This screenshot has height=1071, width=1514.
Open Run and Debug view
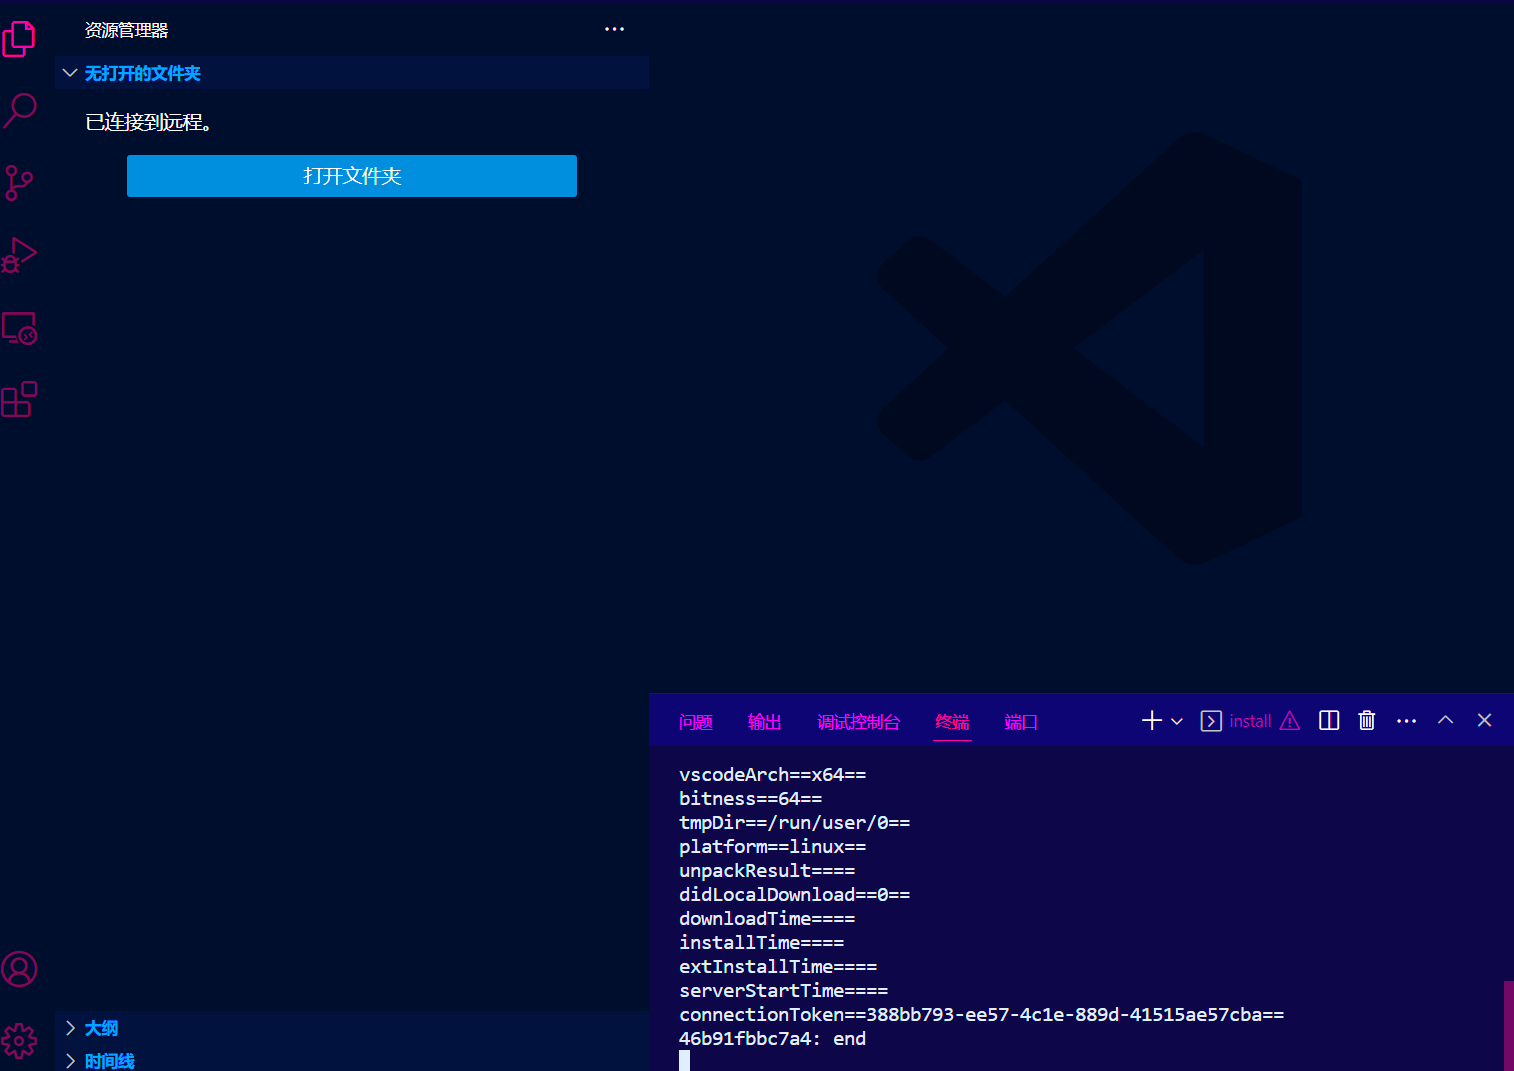[x=19, y=255]
